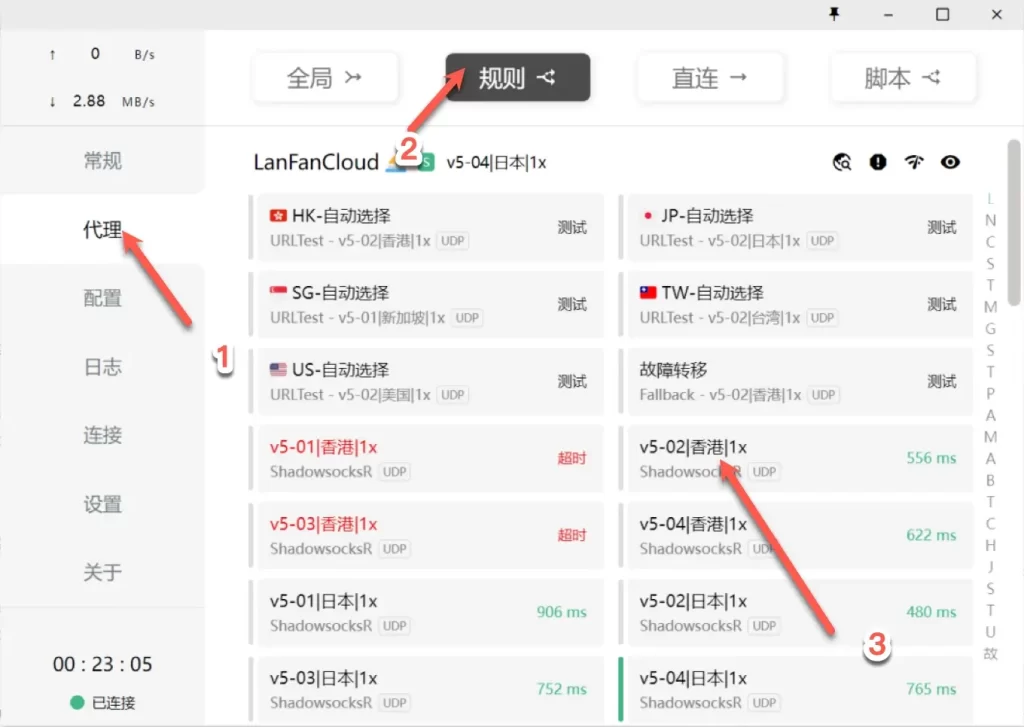Click the pin icon to keep window on top
Viewport: 1024px width, 727px height.
pos(833,14)
